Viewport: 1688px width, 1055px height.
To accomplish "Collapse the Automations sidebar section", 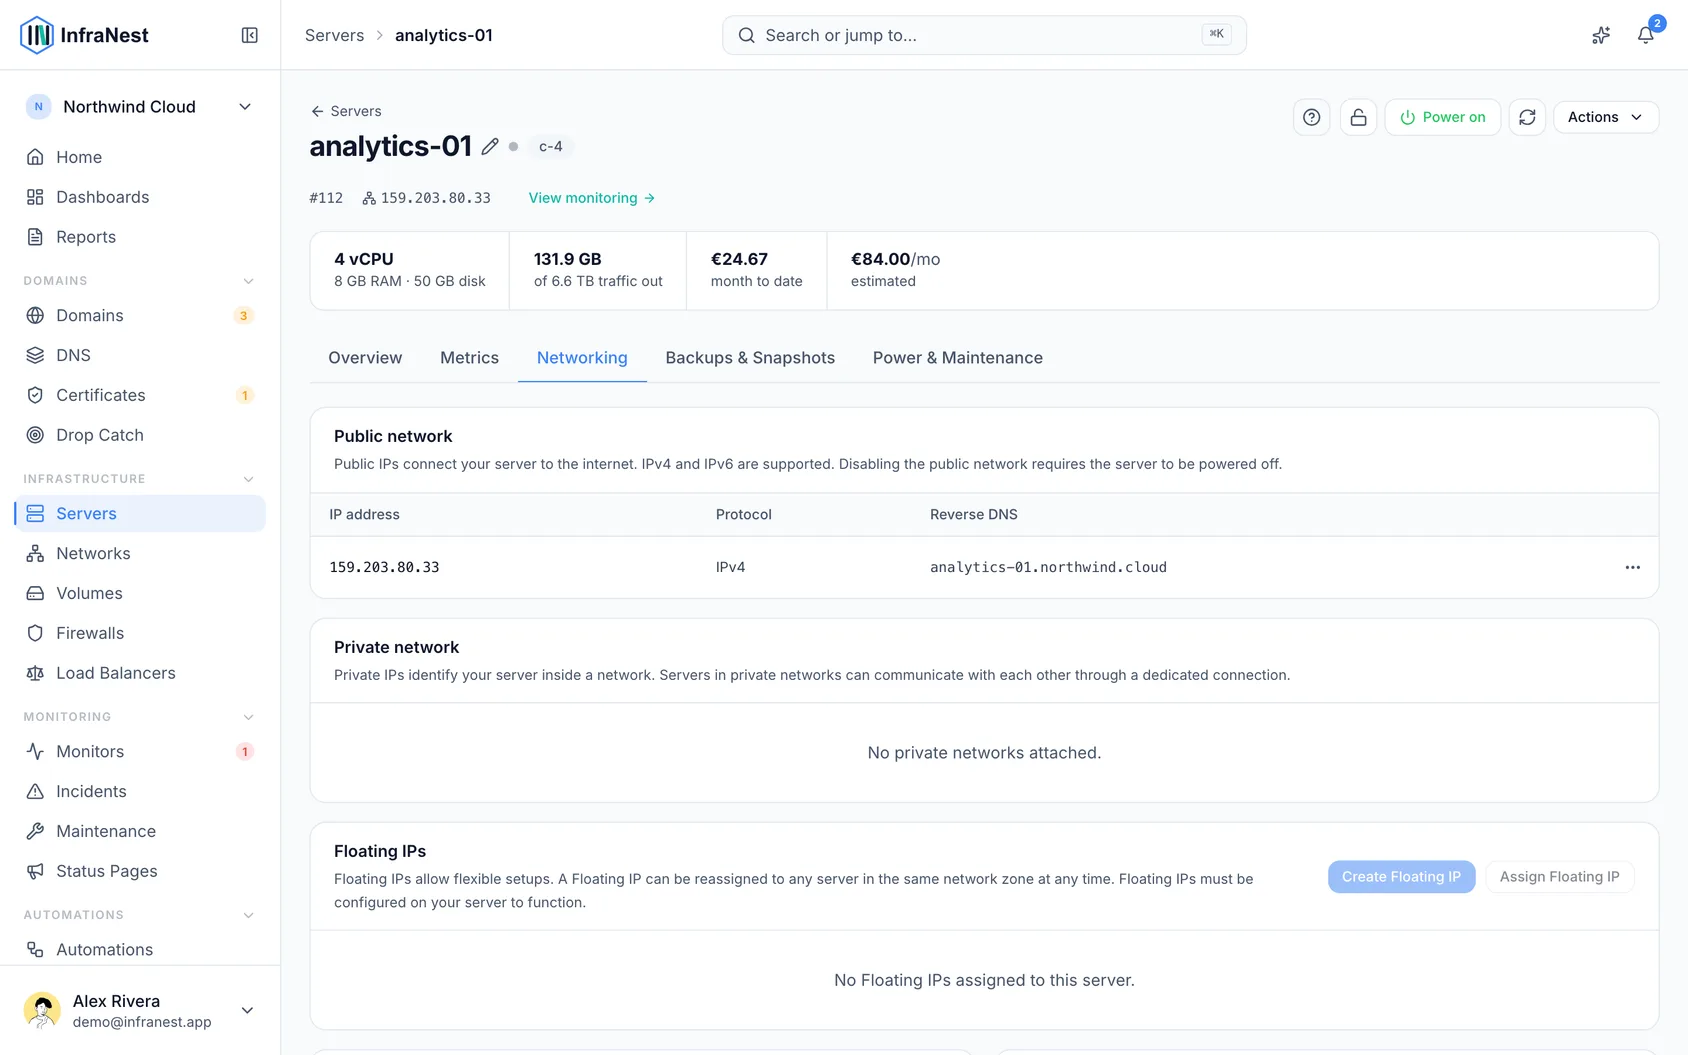I will pyautogui.click(x=248, y=915).
